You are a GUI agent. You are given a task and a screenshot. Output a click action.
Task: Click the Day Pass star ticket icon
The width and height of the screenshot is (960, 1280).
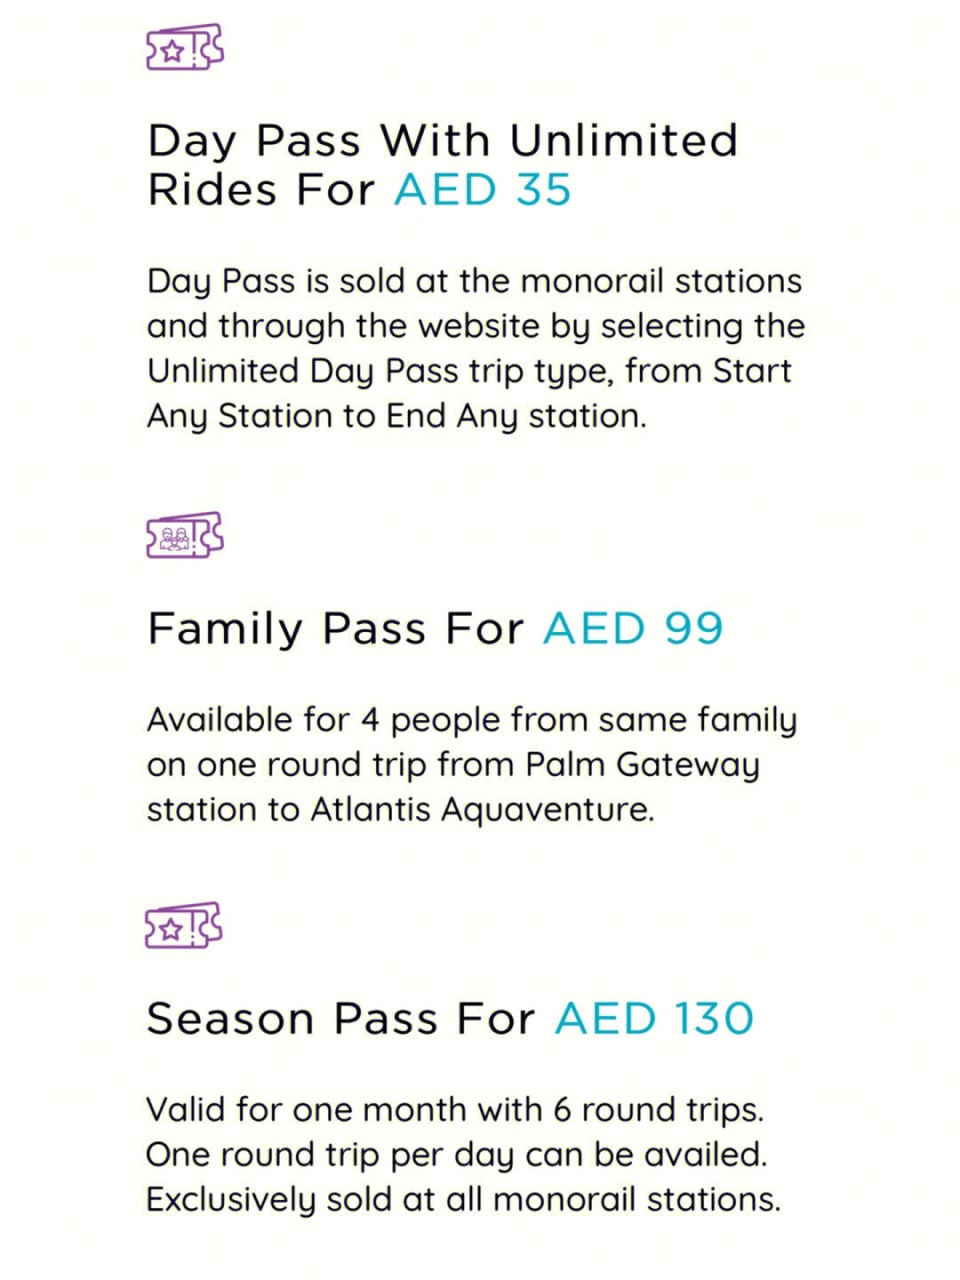click(x=185, y=47)
